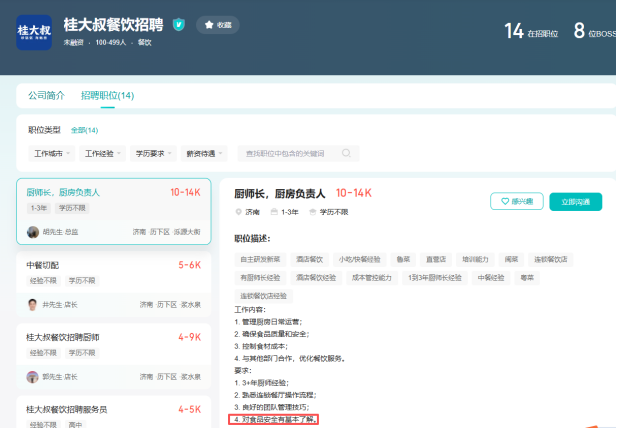This screenshot has width=617, height=428.
Task: Click the 培训能力 tag
Action: coord(475,259)
